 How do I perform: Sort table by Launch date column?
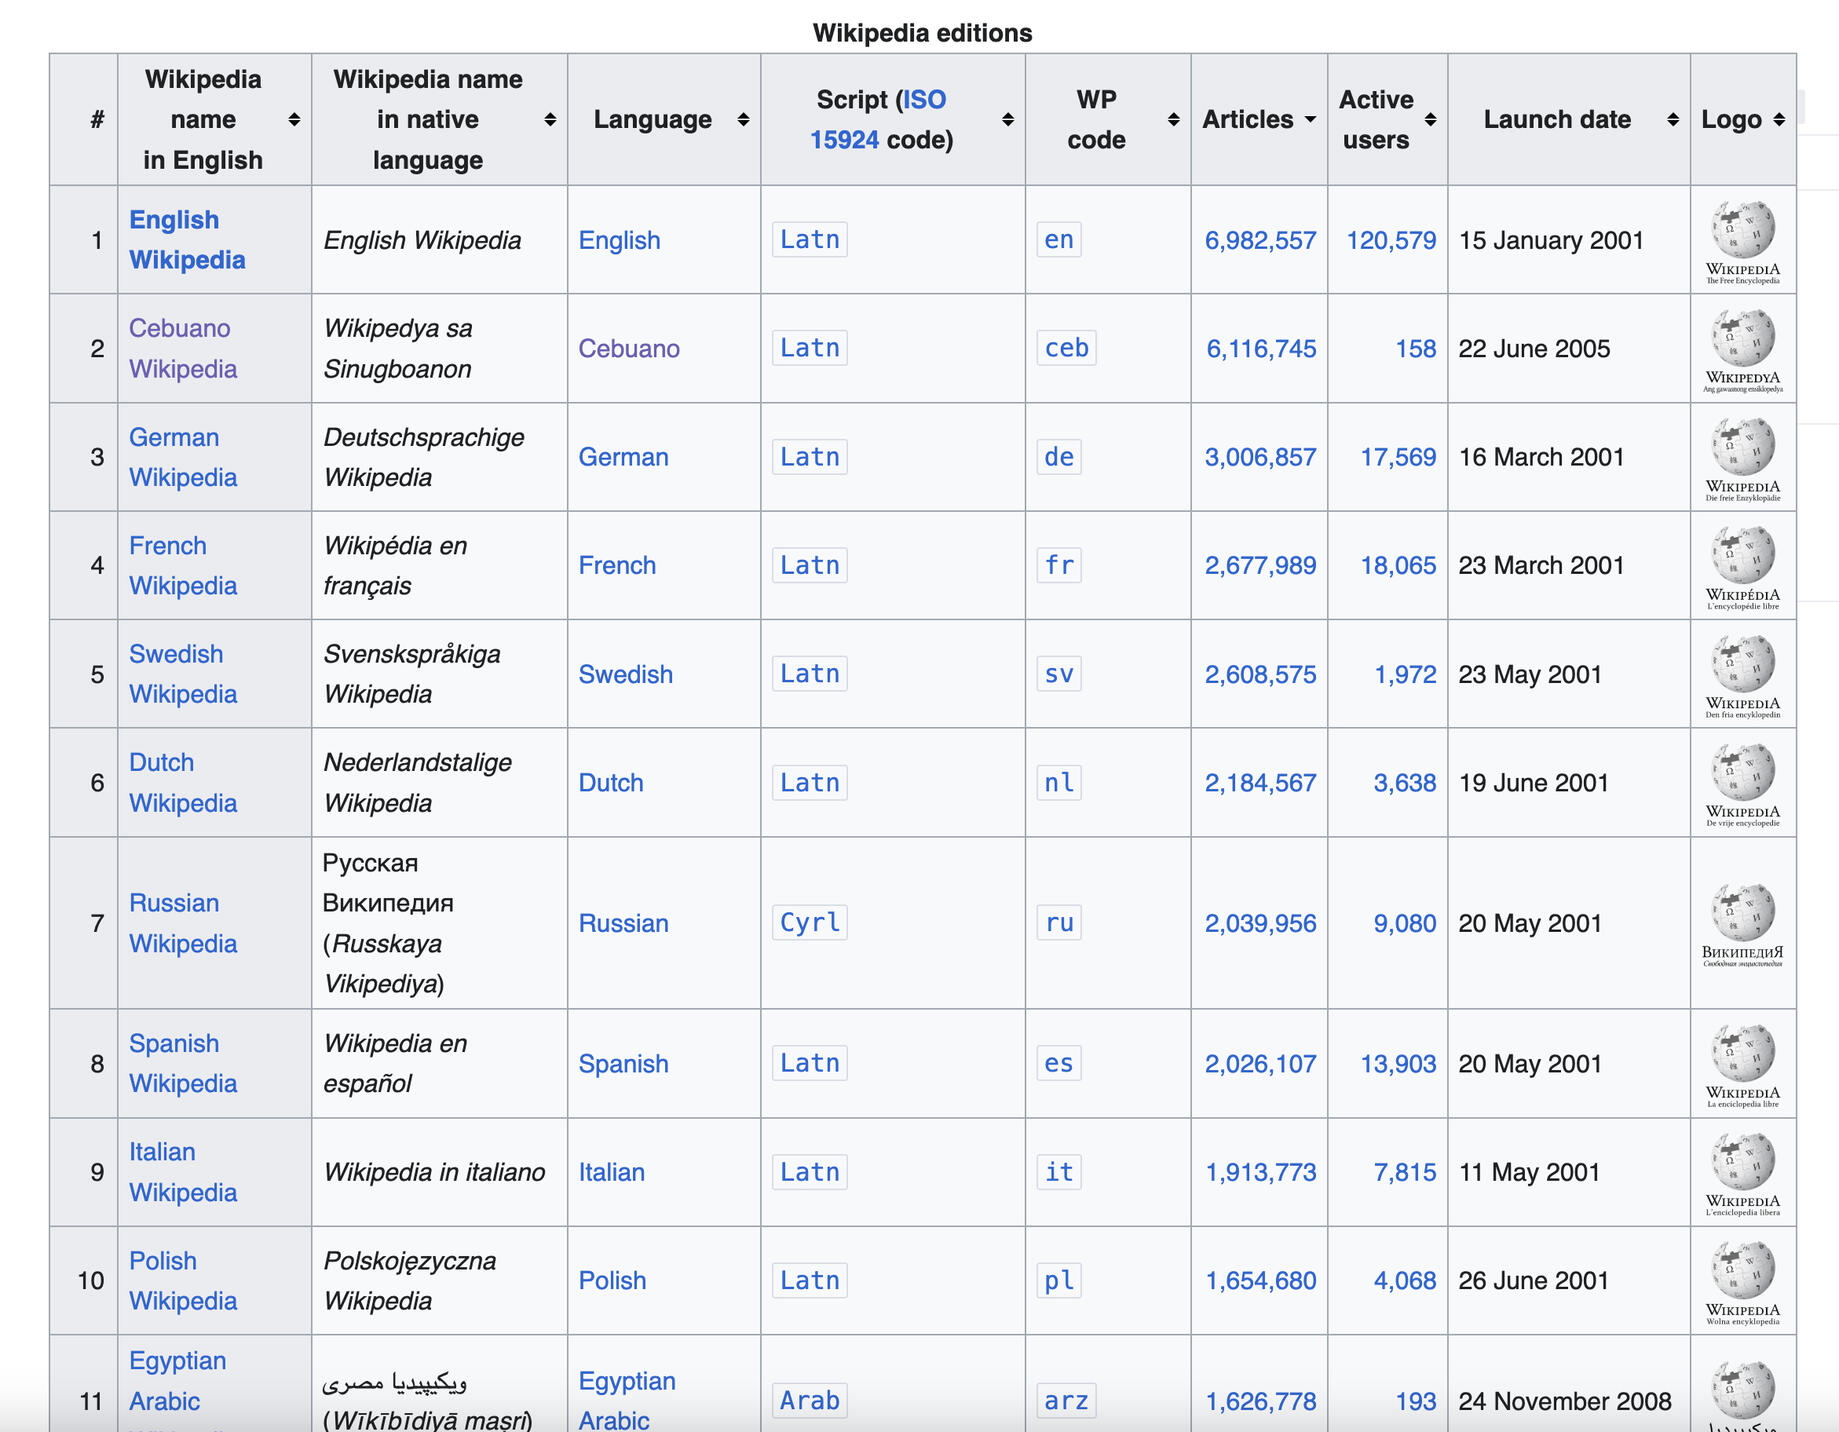click(x=1568, y=120)
